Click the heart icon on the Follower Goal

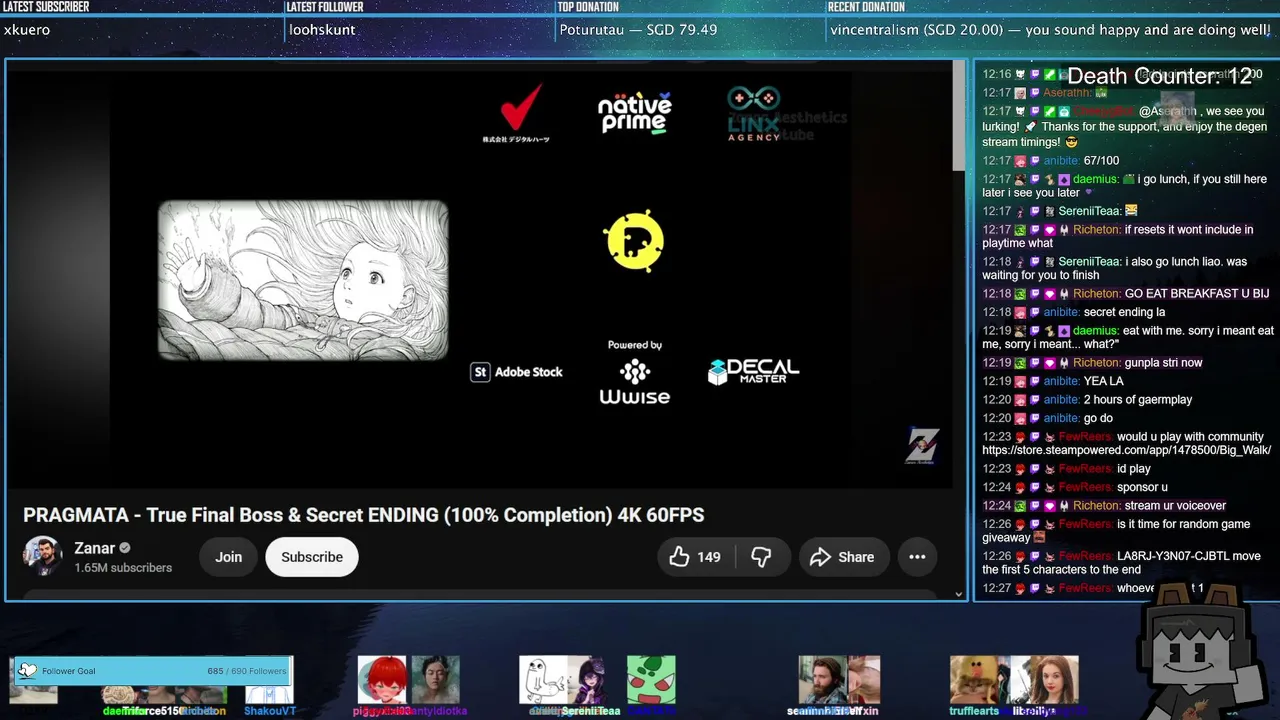(27, 671)
